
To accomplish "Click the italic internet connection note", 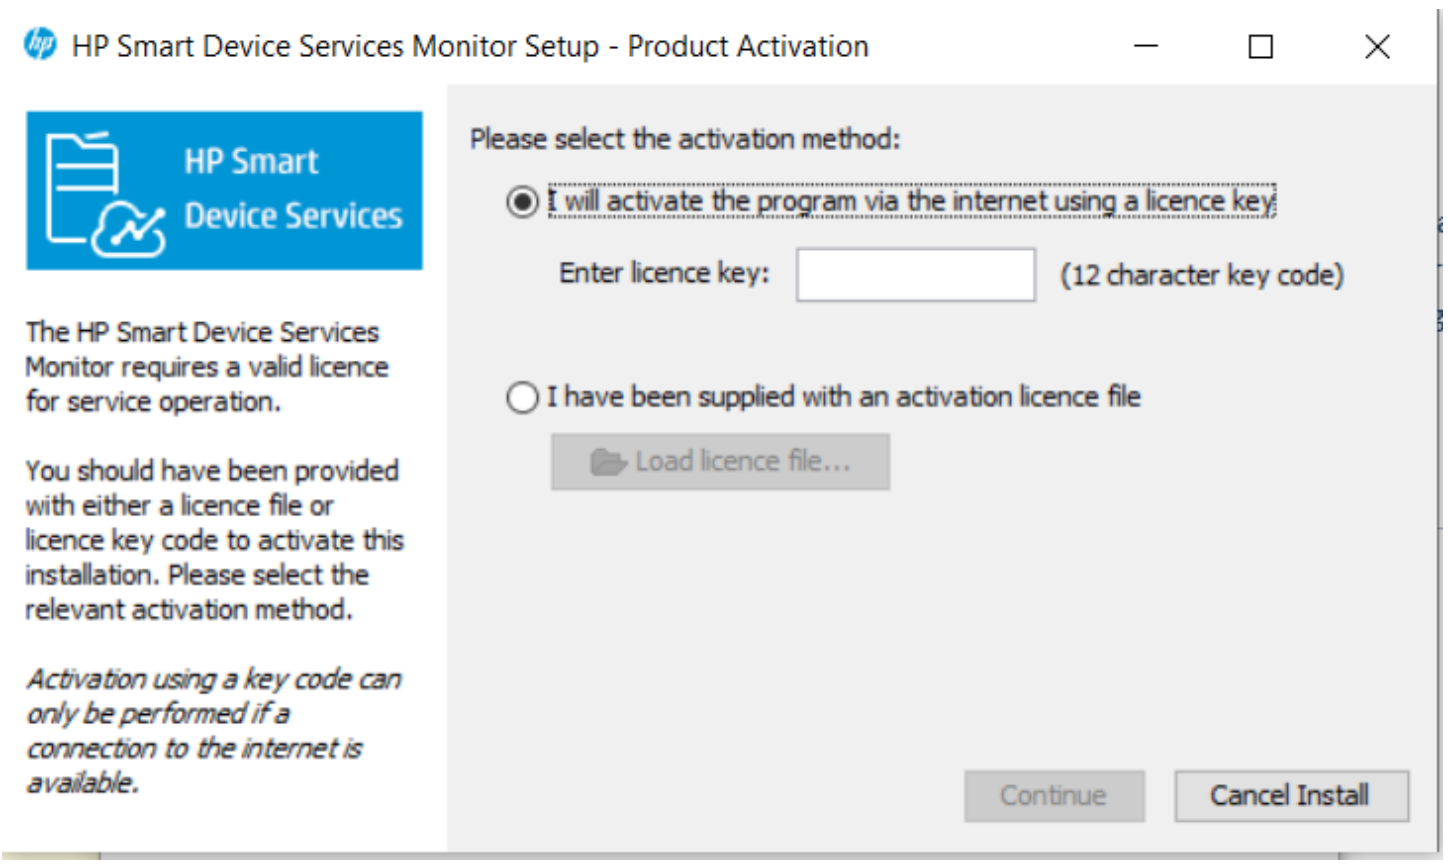I will [212, 731].
